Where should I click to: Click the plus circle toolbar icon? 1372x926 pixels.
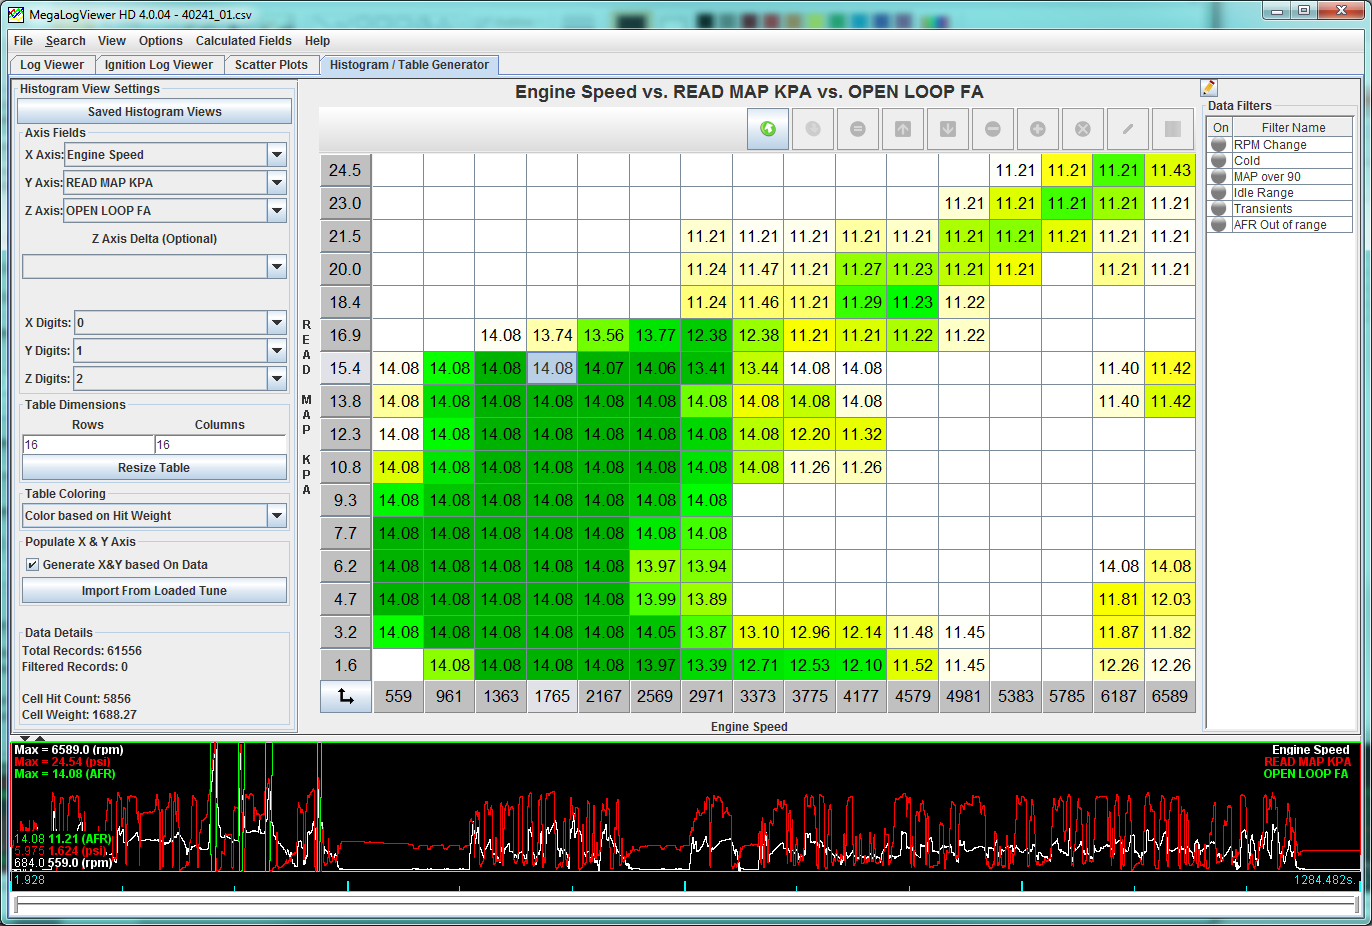click(x=1038, y=129)
